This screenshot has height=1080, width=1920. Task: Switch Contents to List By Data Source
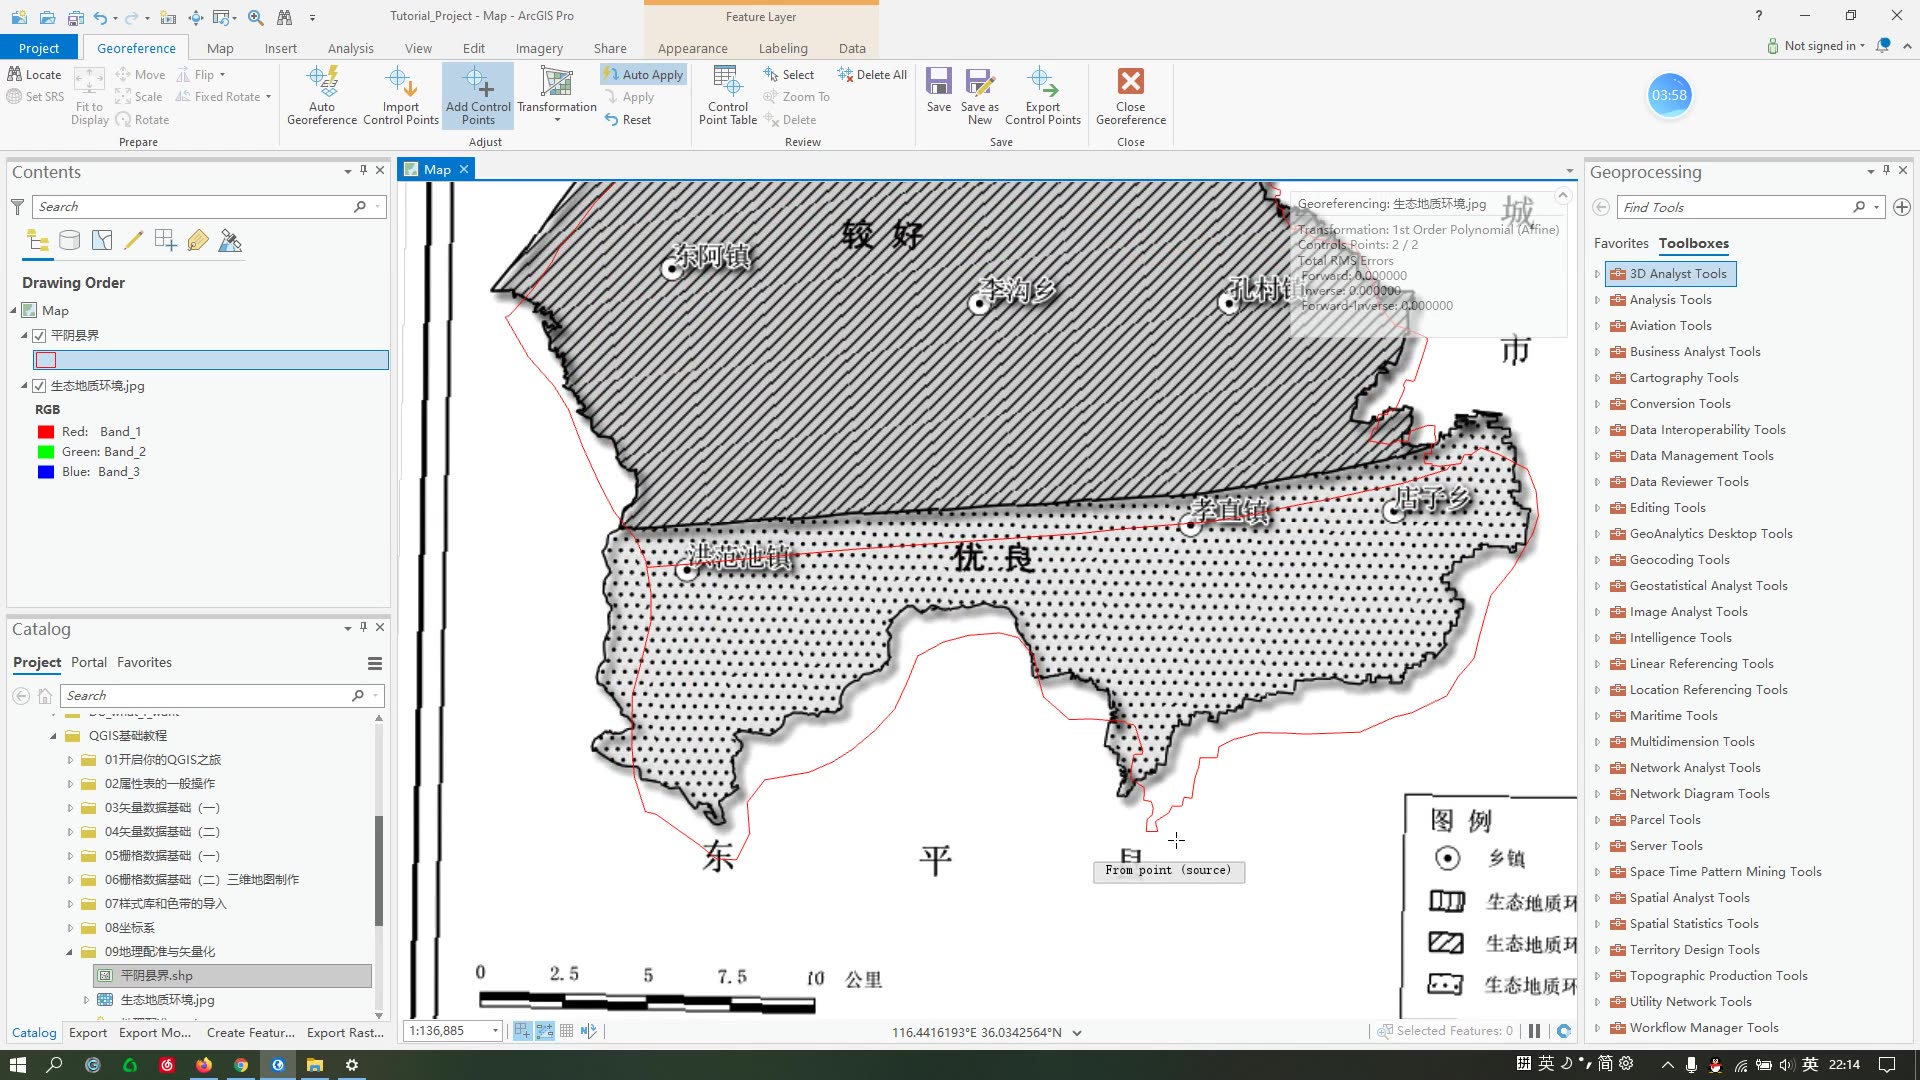click(x=69, y=241)
